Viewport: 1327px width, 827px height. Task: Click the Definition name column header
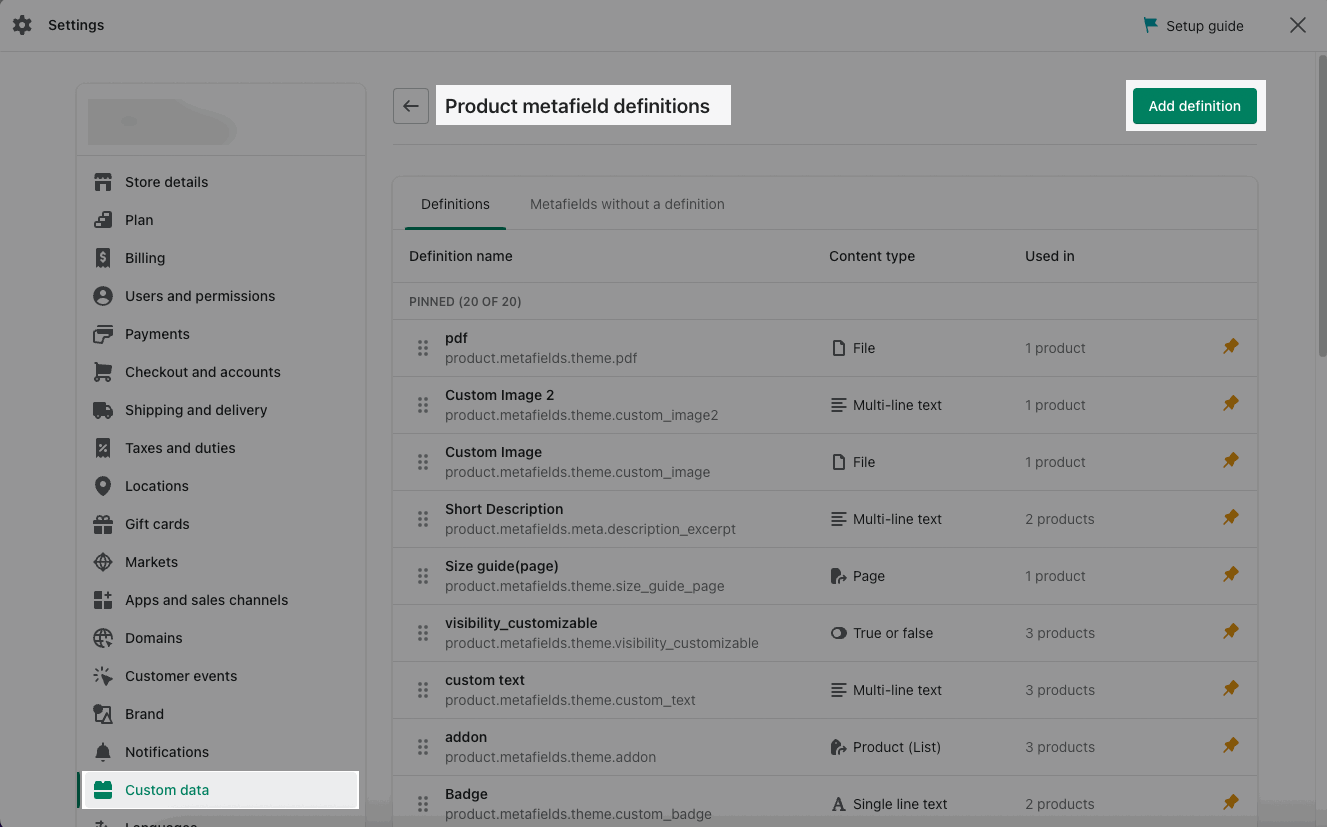(x=461, y=256)
